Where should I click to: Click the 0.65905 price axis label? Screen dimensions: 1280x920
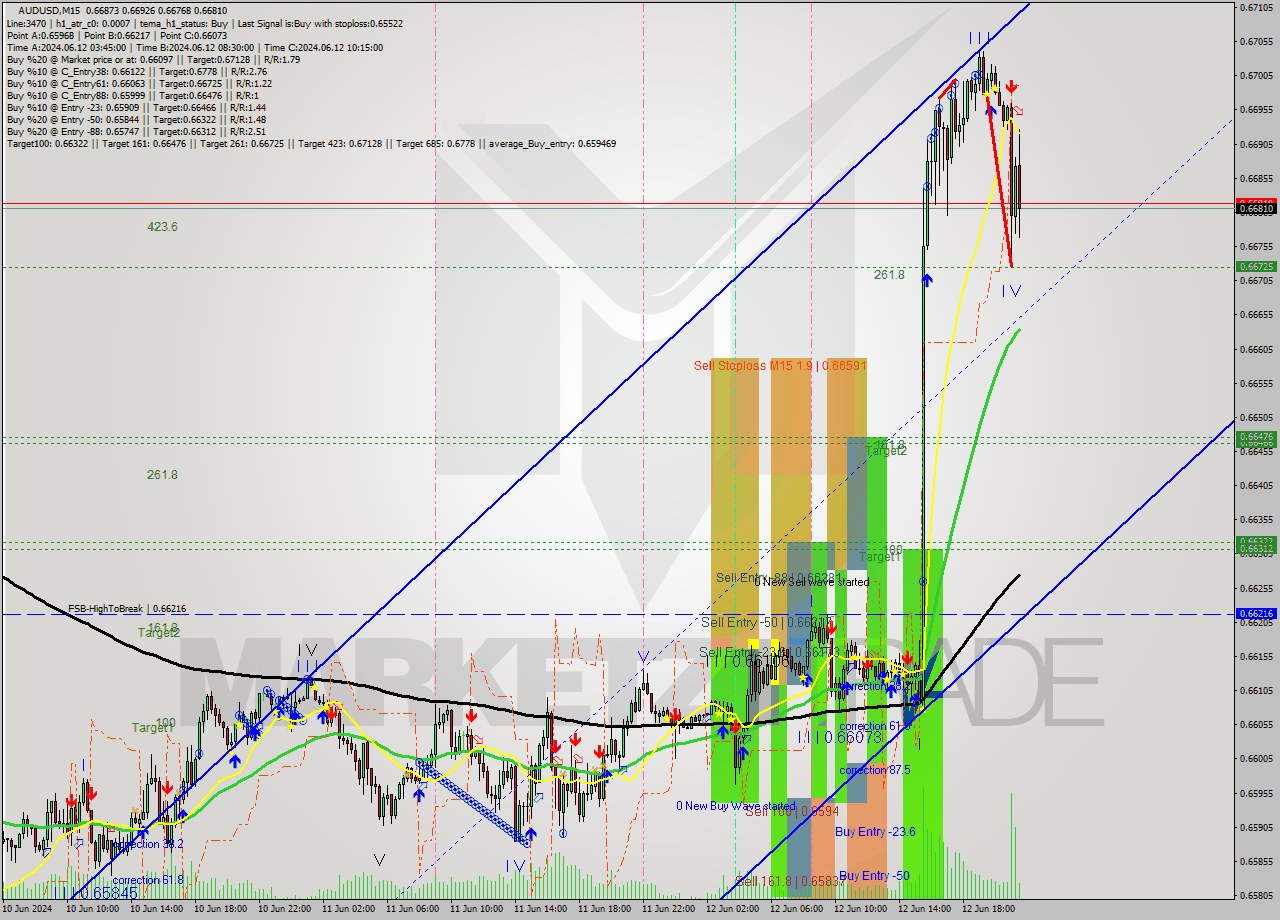pyautogui.click(x=1258, y=827)
